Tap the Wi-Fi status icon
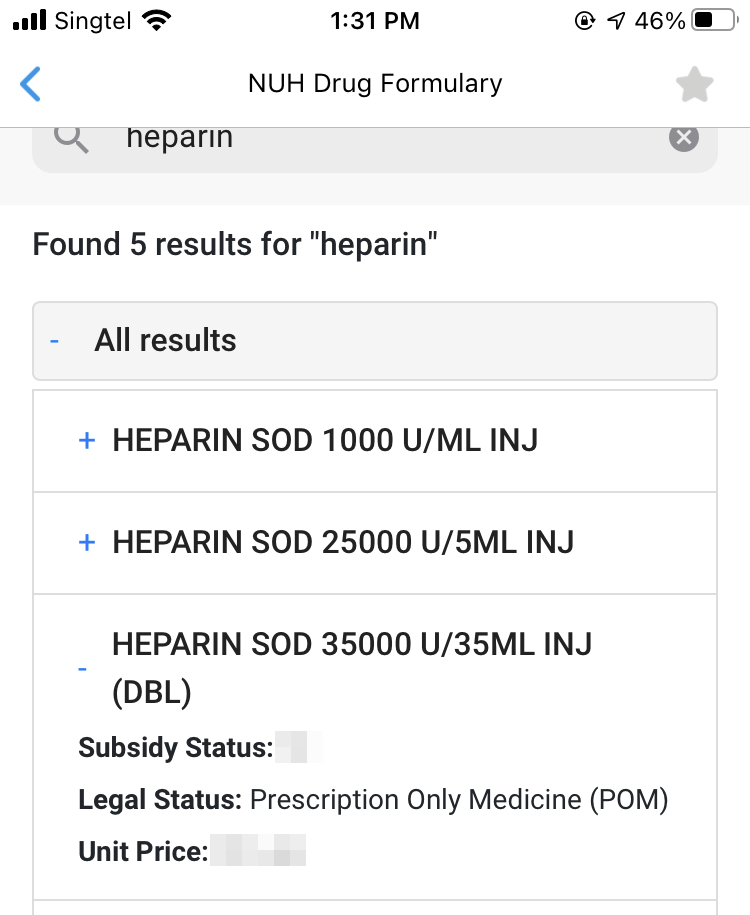The height and width of the screenshot is (915, 750). [156, 20]
